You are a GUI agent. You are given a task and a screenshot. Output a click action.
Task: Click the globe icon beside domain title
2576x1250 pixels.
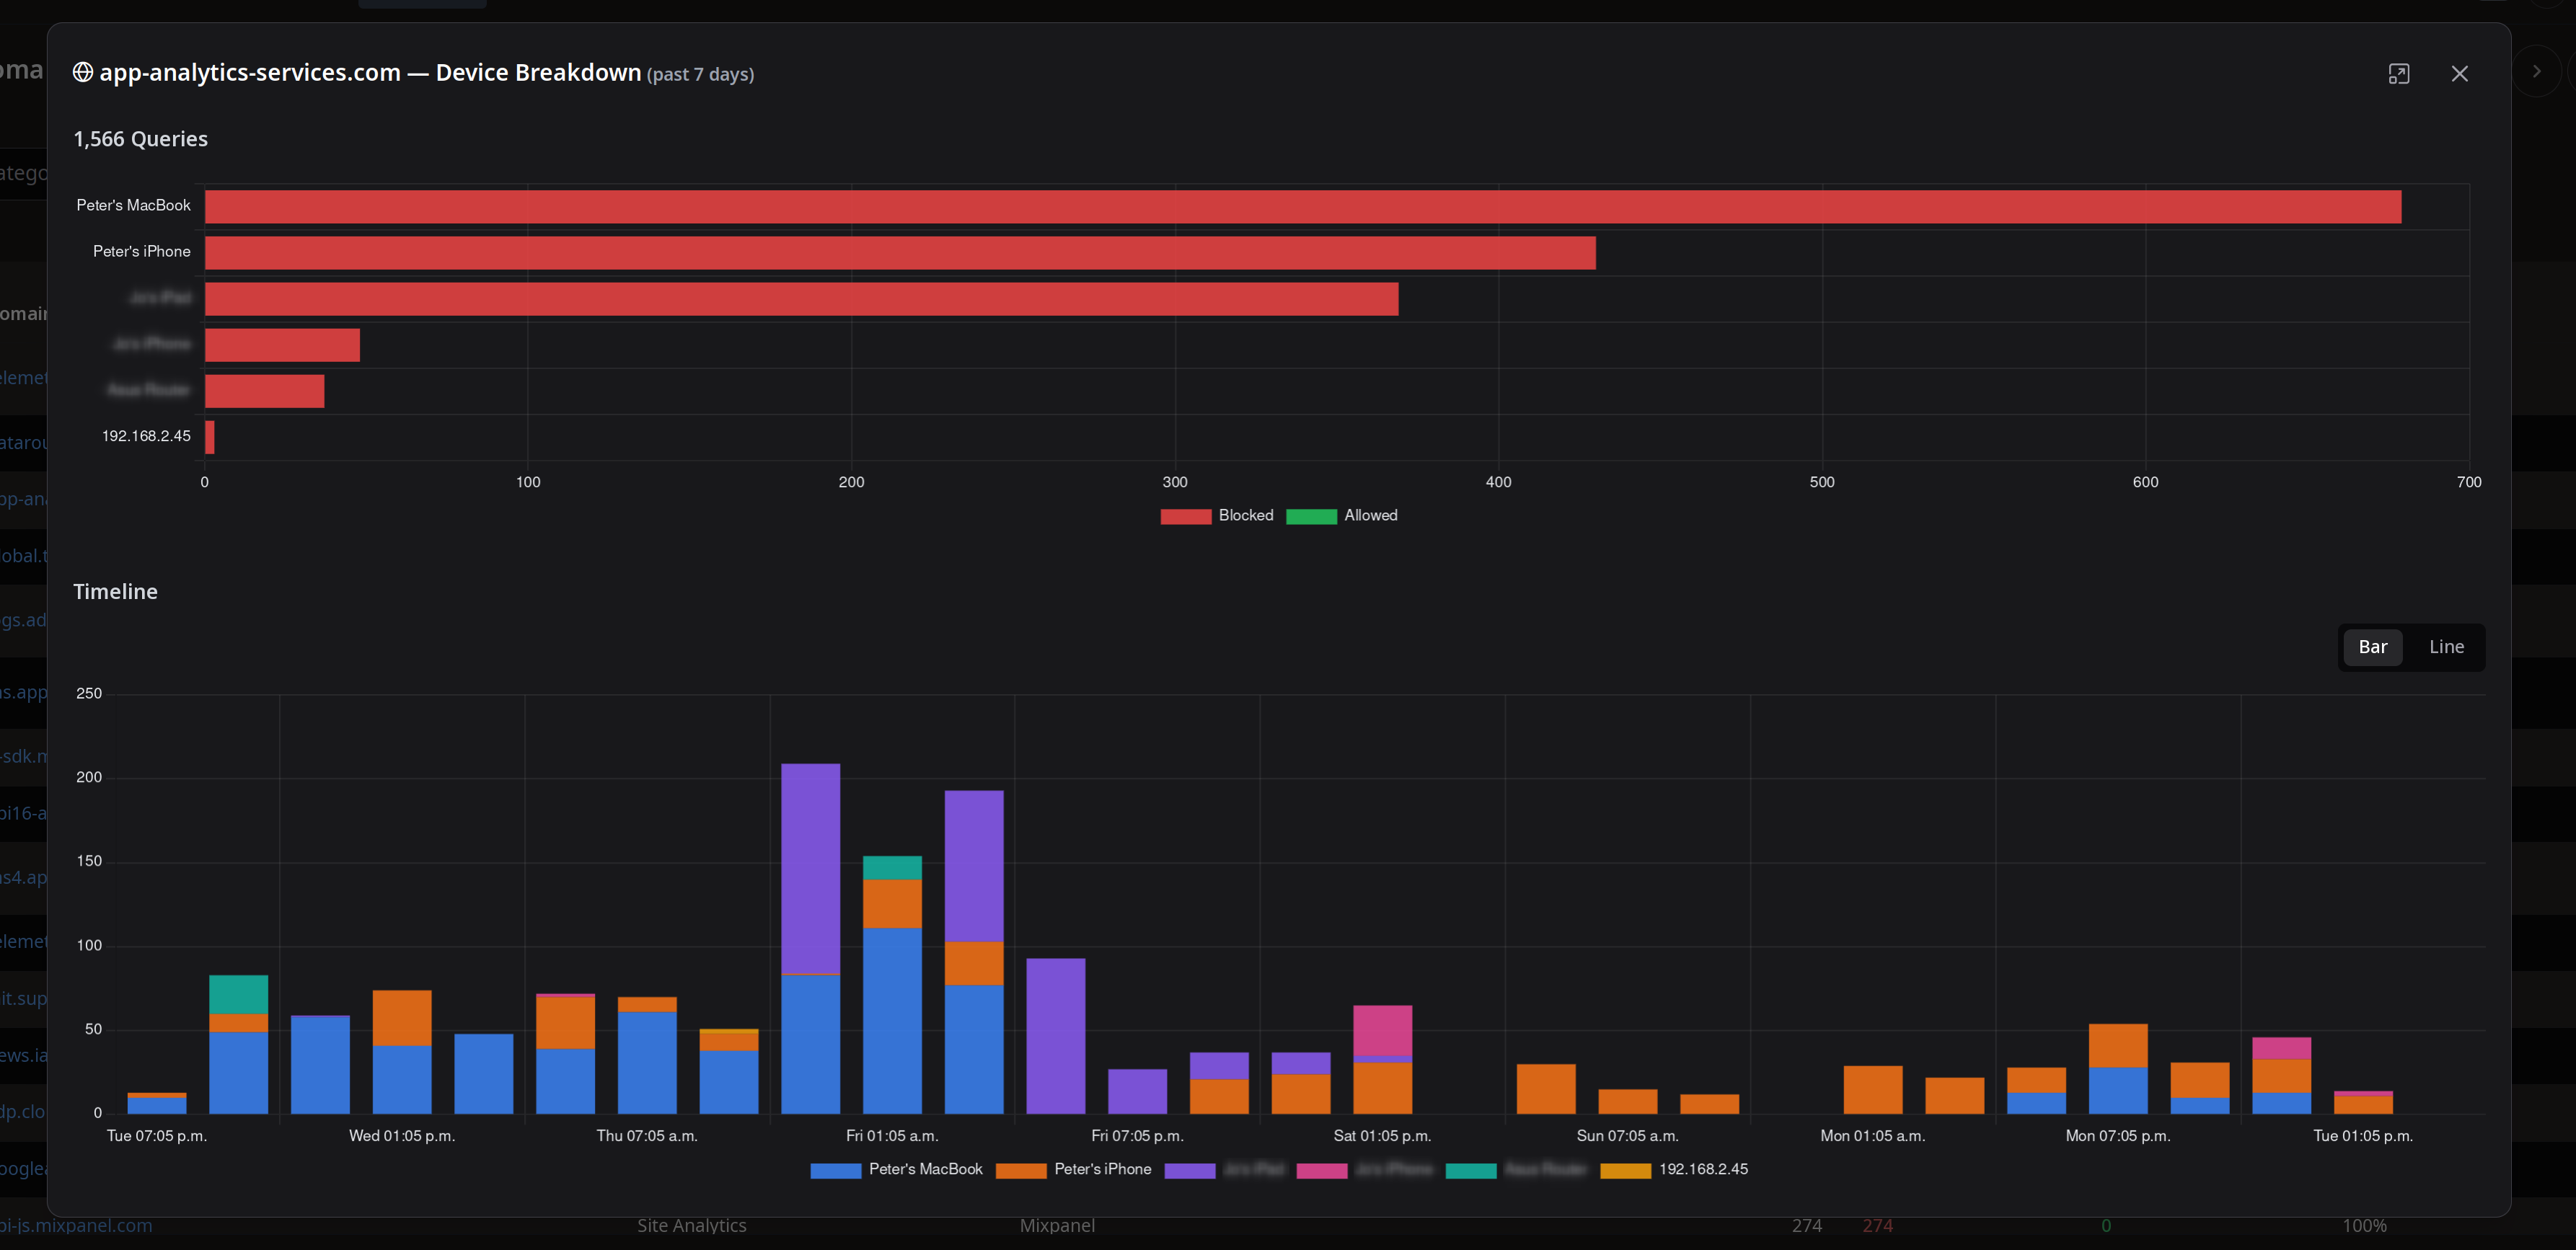pos(83,72)
